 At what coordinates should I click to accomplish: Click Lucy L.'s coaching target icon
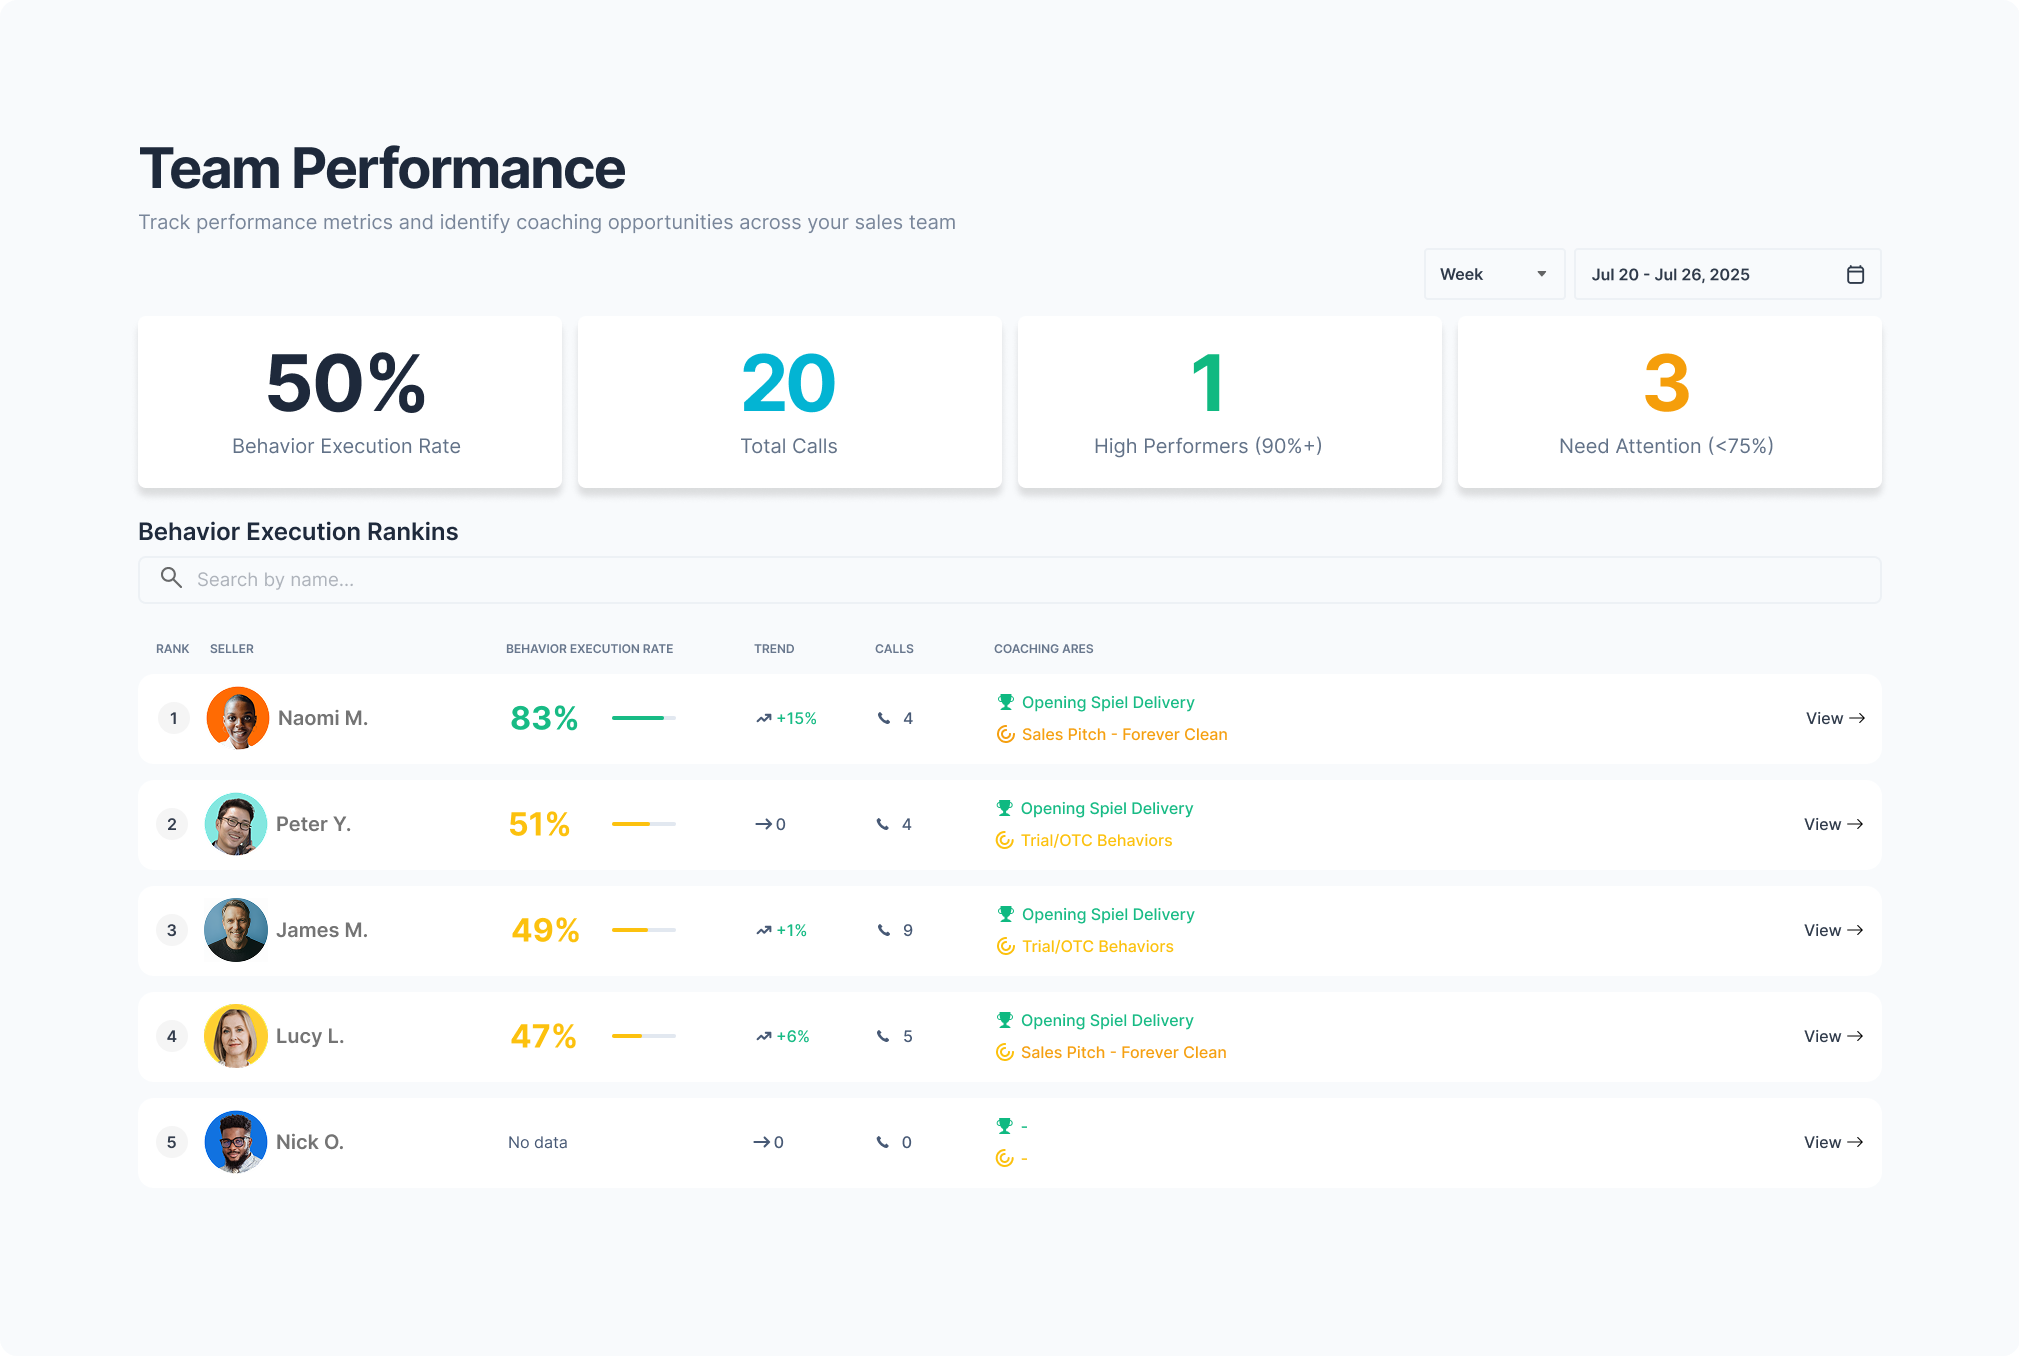click(1005, 1052)
